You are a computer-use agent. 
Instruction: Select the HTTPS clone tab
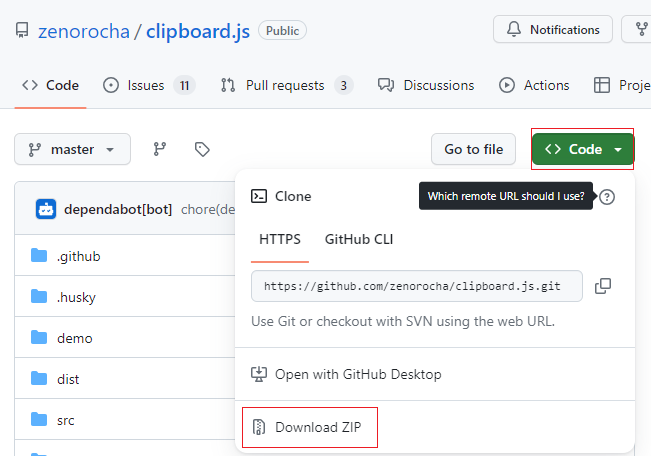click(280, 240)
